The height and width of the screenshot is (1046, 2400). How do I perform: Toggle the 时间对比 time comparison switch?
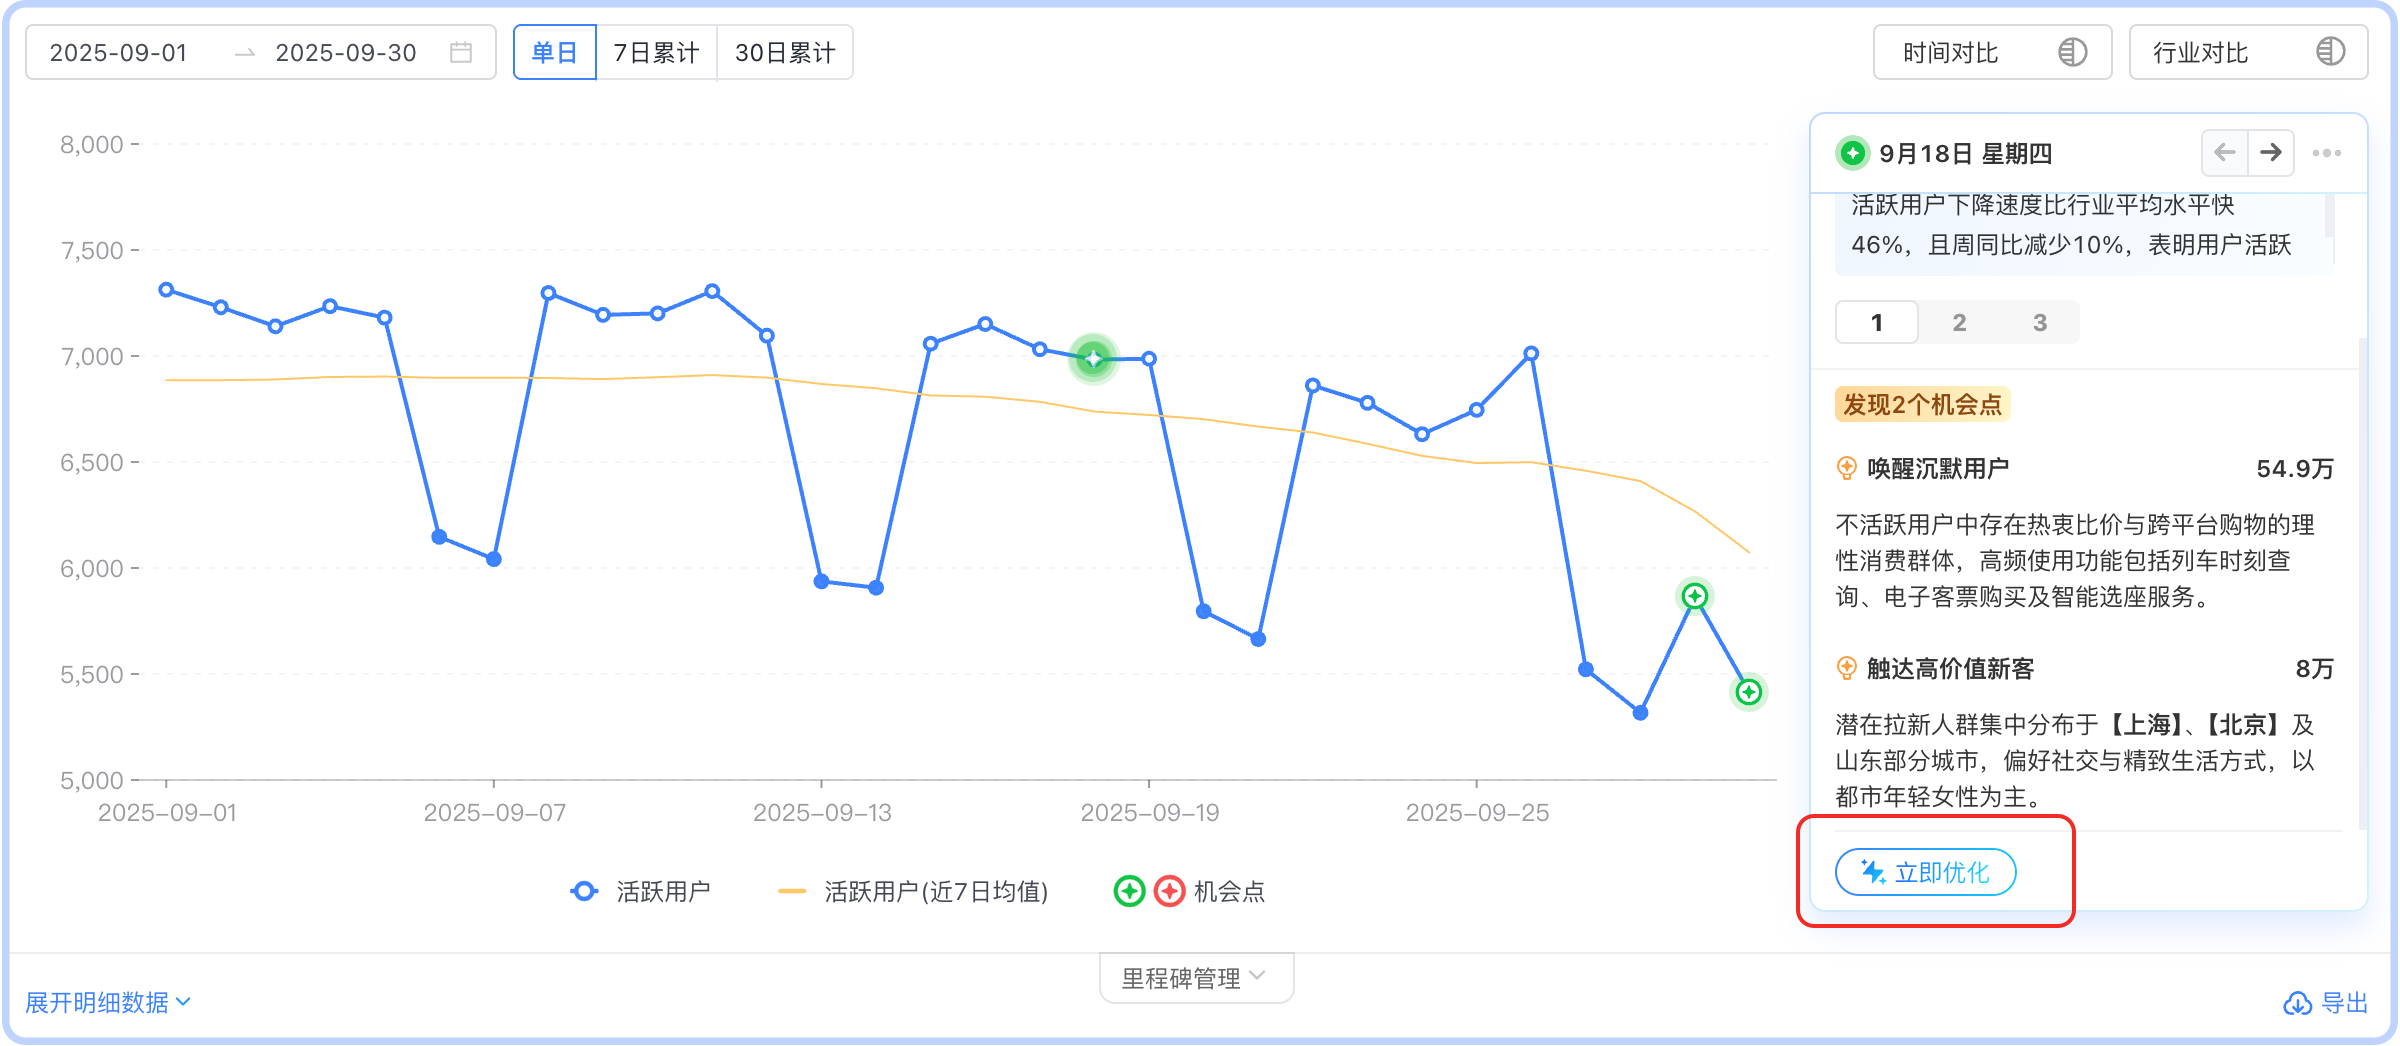(2072, 53)
